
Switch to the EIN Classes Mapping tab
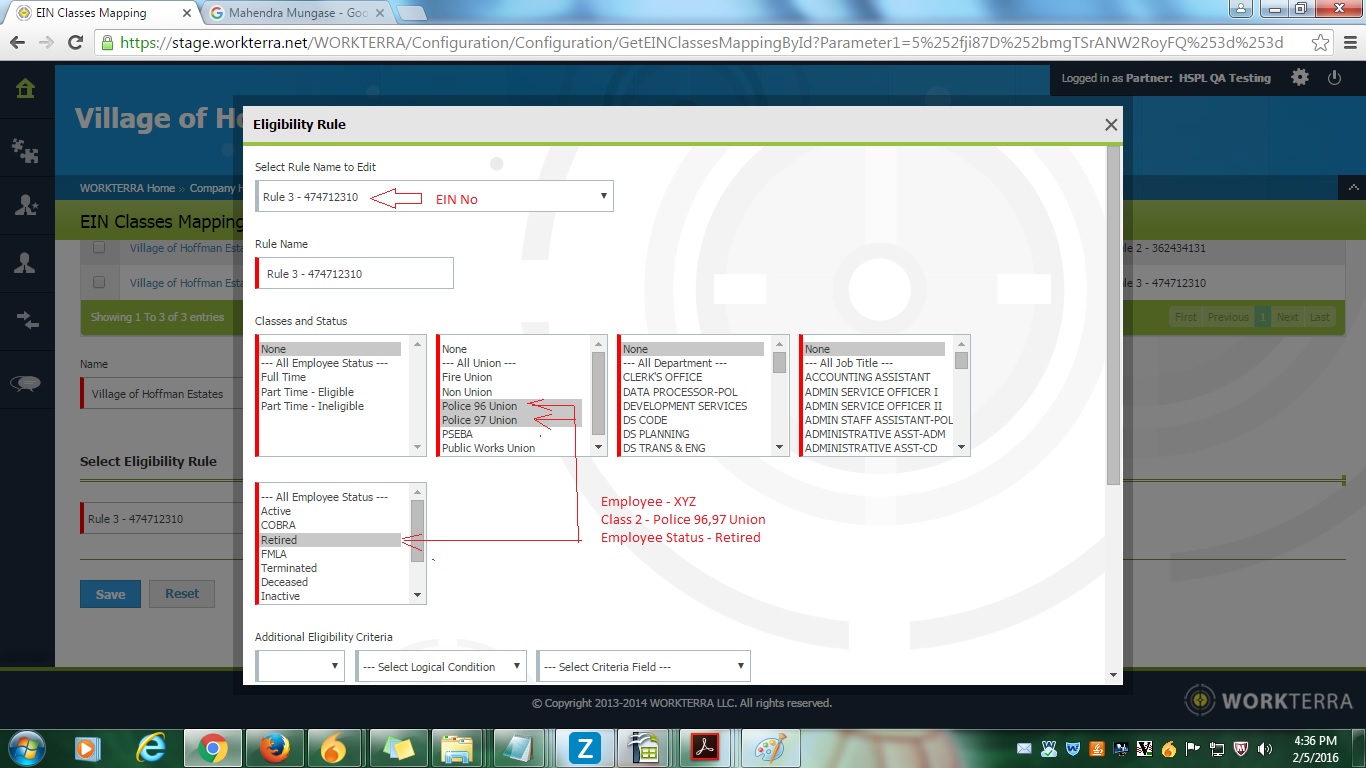point(93,13)
